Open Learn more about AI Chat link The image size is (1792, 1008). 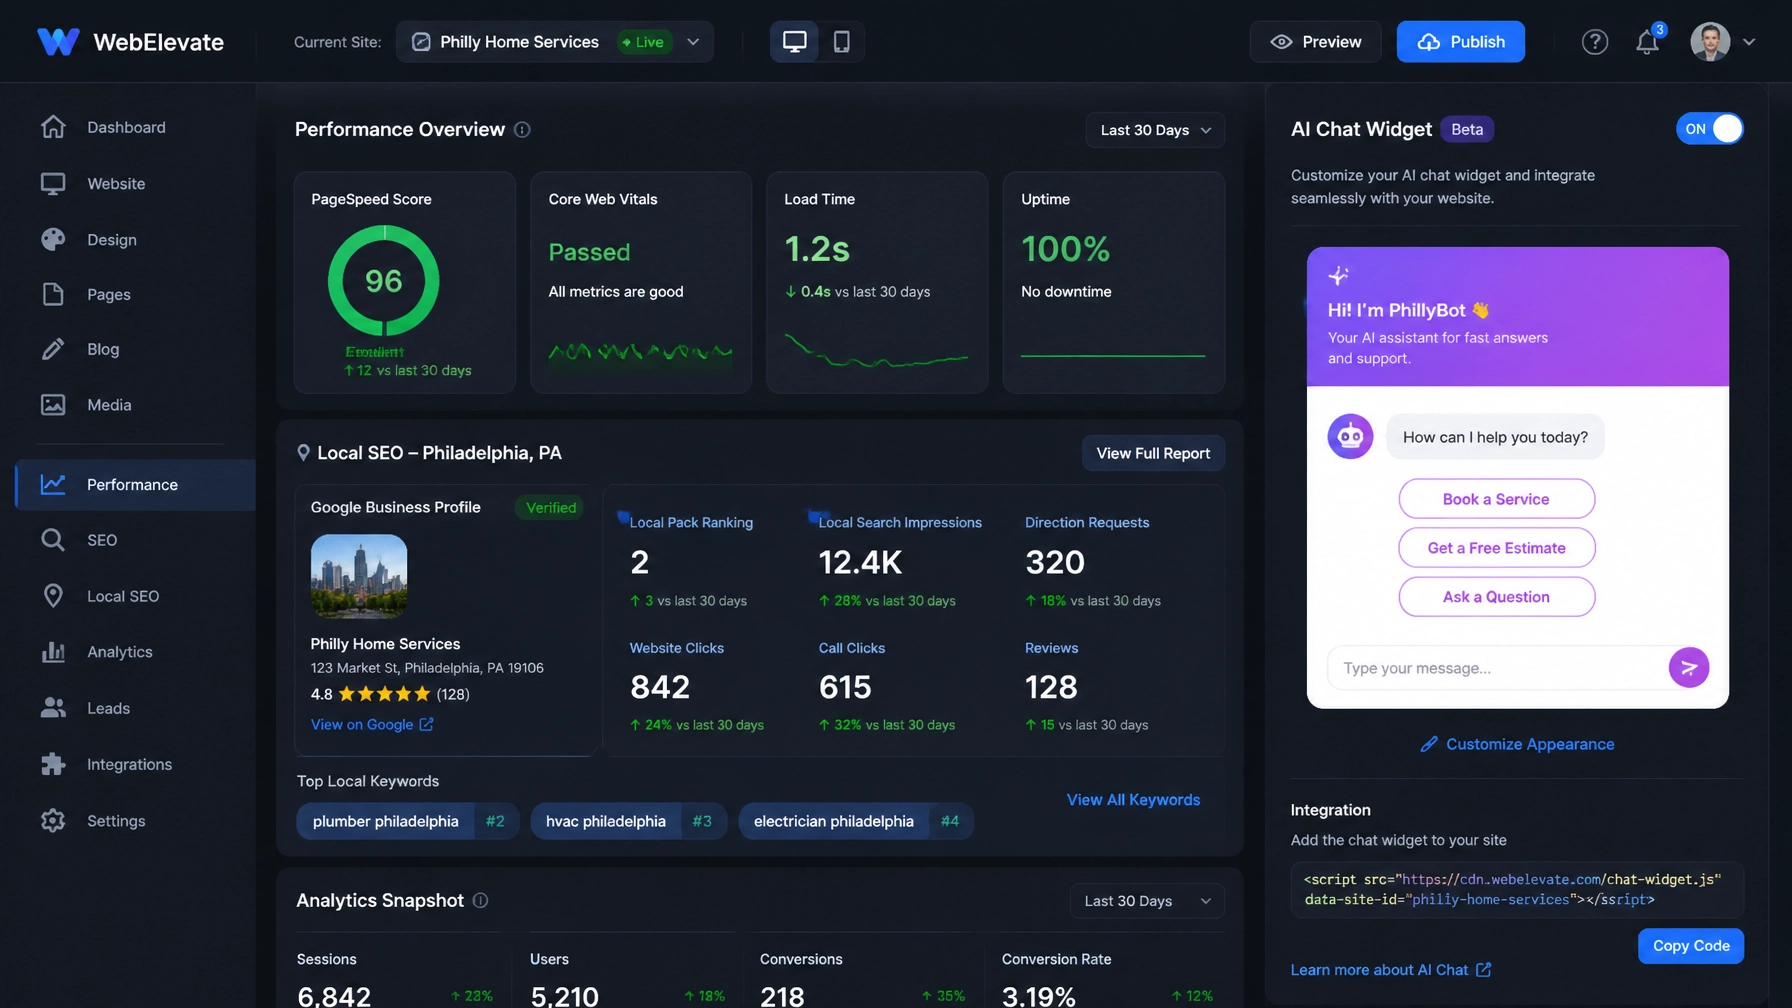tap(1391, 970)
